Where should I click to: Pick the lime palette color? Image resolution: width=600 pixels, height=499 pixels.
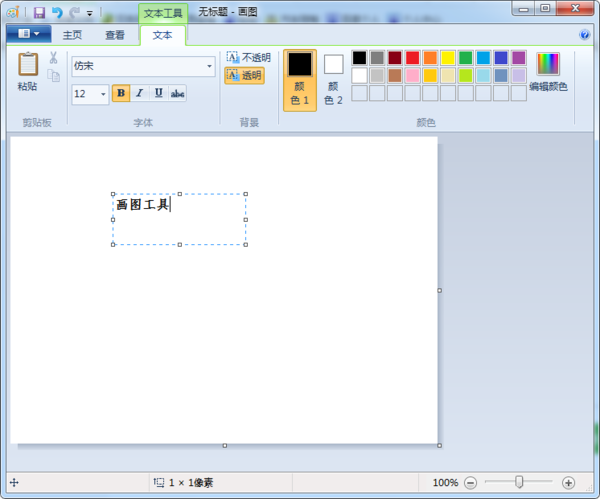tap(466, 75)
